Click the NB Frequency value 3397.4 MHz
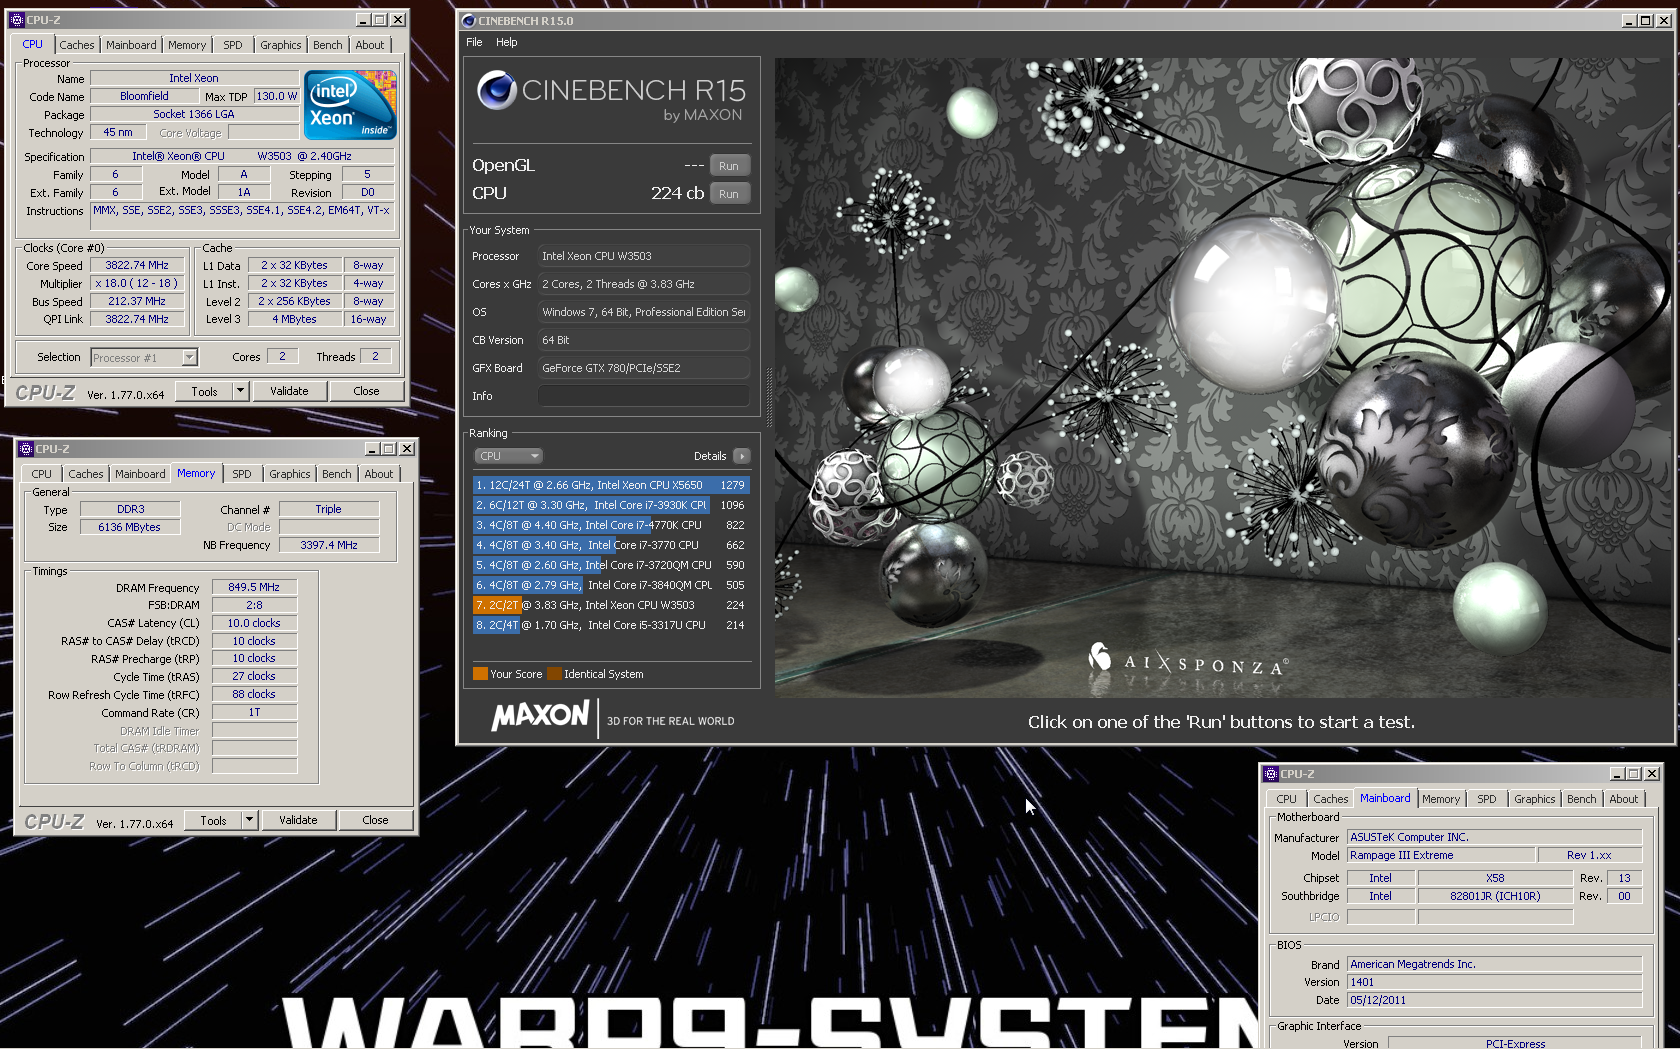Screen dimensions: 1680x1050 tap(329, 545)
